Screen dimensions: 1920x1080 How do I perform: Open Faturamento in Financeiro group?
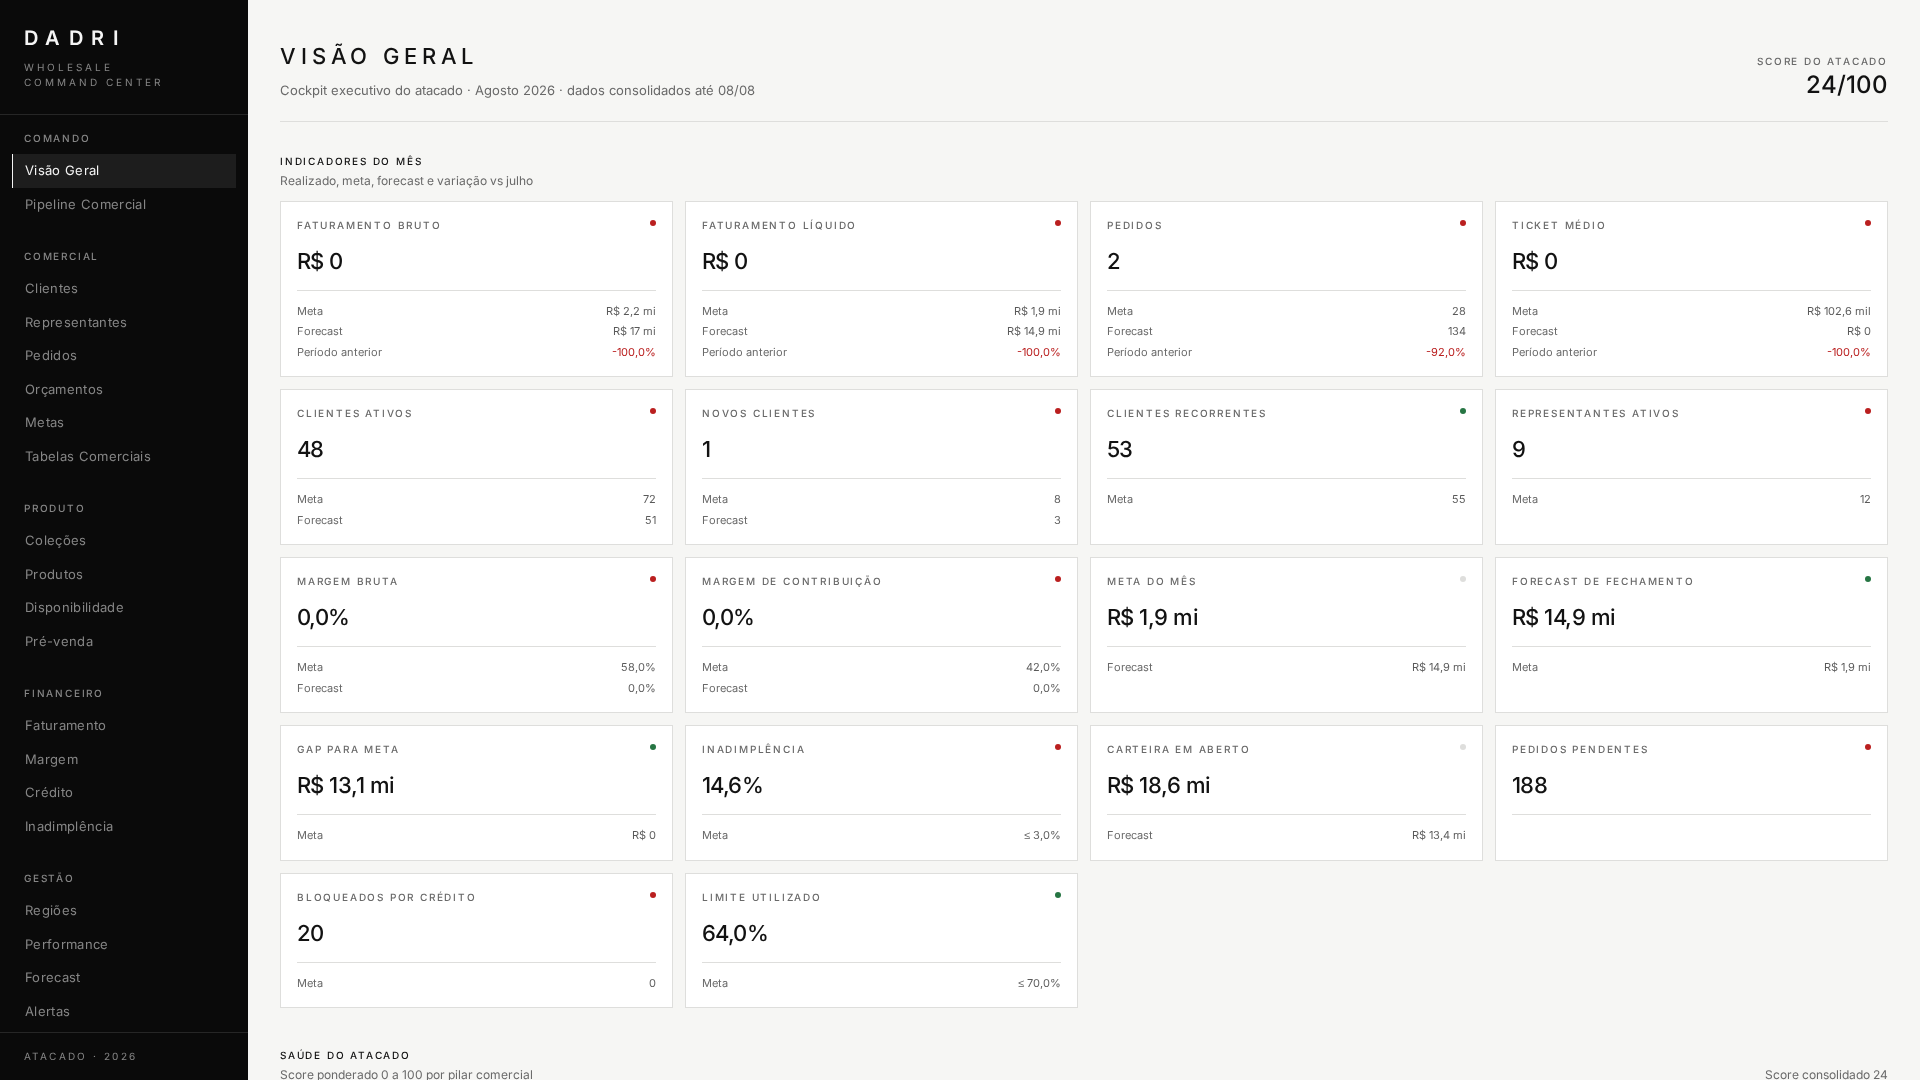coord(124,725)
